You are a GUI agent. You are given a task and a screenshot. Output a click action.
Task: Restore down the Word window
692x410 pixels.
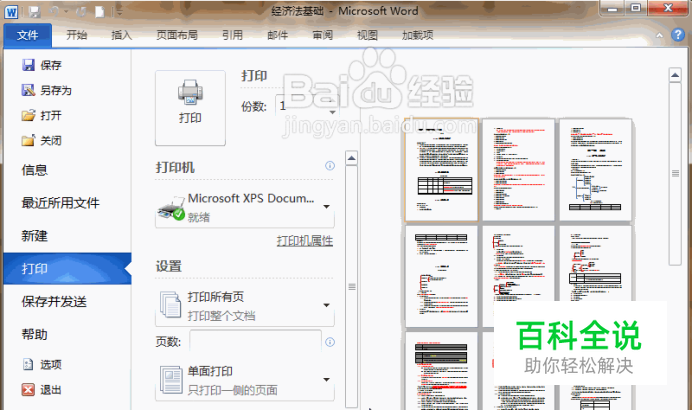tap(636, 8)
